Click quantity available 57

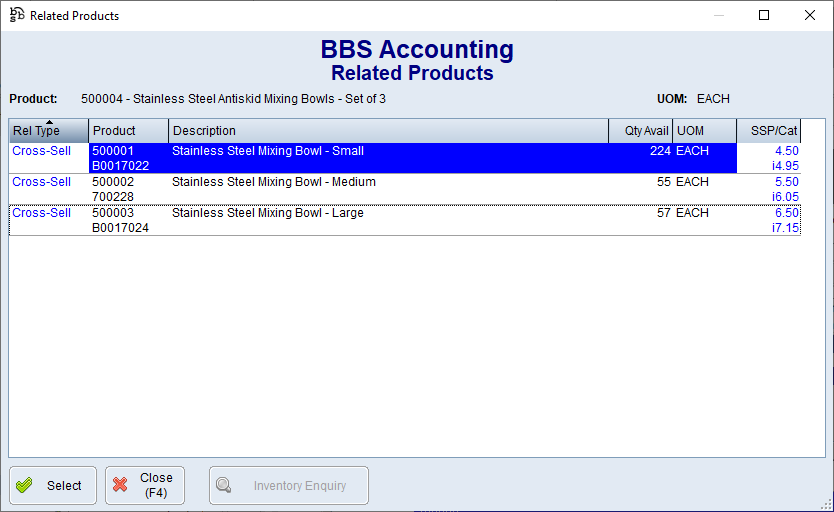tap(664, 213)
